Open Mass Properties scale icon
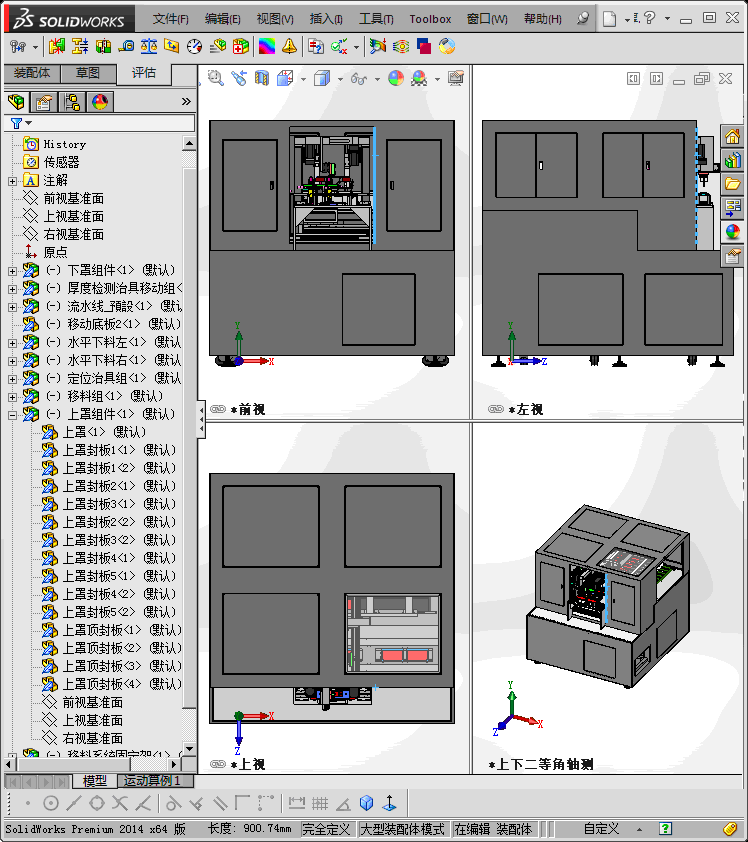This screenshot has height=842, width=748. 149,47
